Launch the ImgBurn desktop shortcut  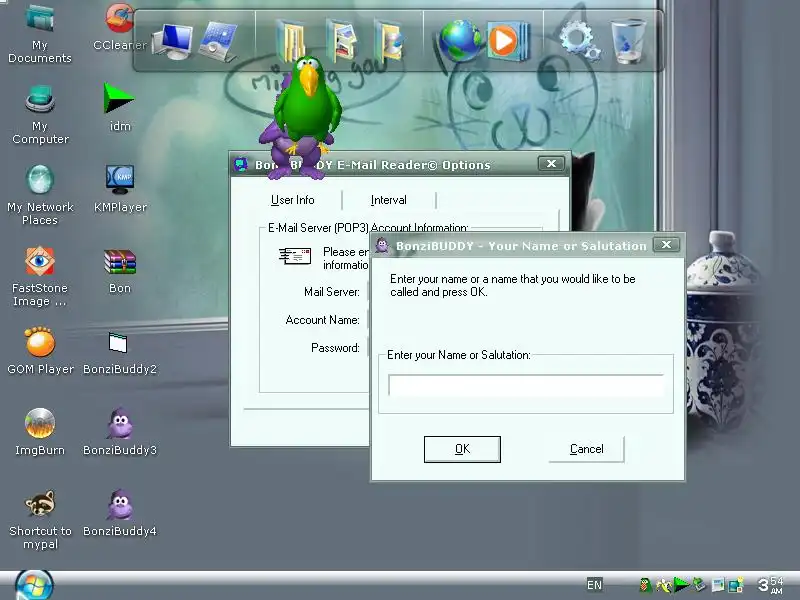(x=40, y=432)
